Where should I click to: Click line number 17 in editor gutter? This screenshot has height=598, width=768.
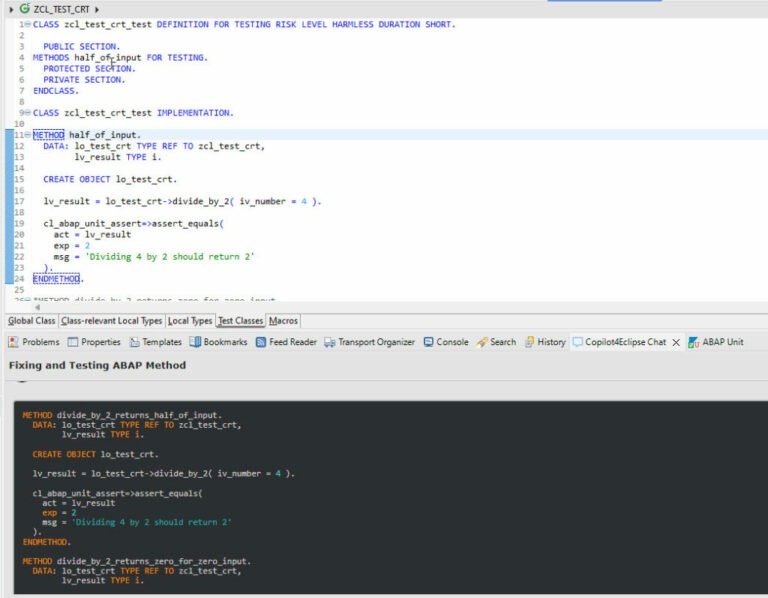point(19,201)
